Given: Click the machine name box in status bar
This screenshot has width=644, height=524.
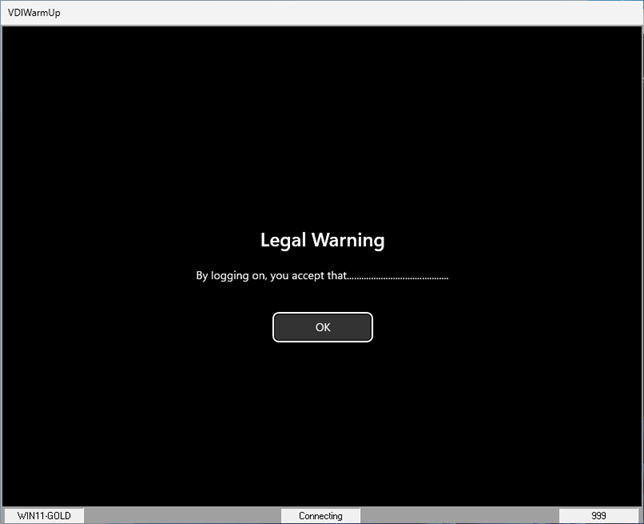Looking at the screenshot, I should tap(42, 516).
